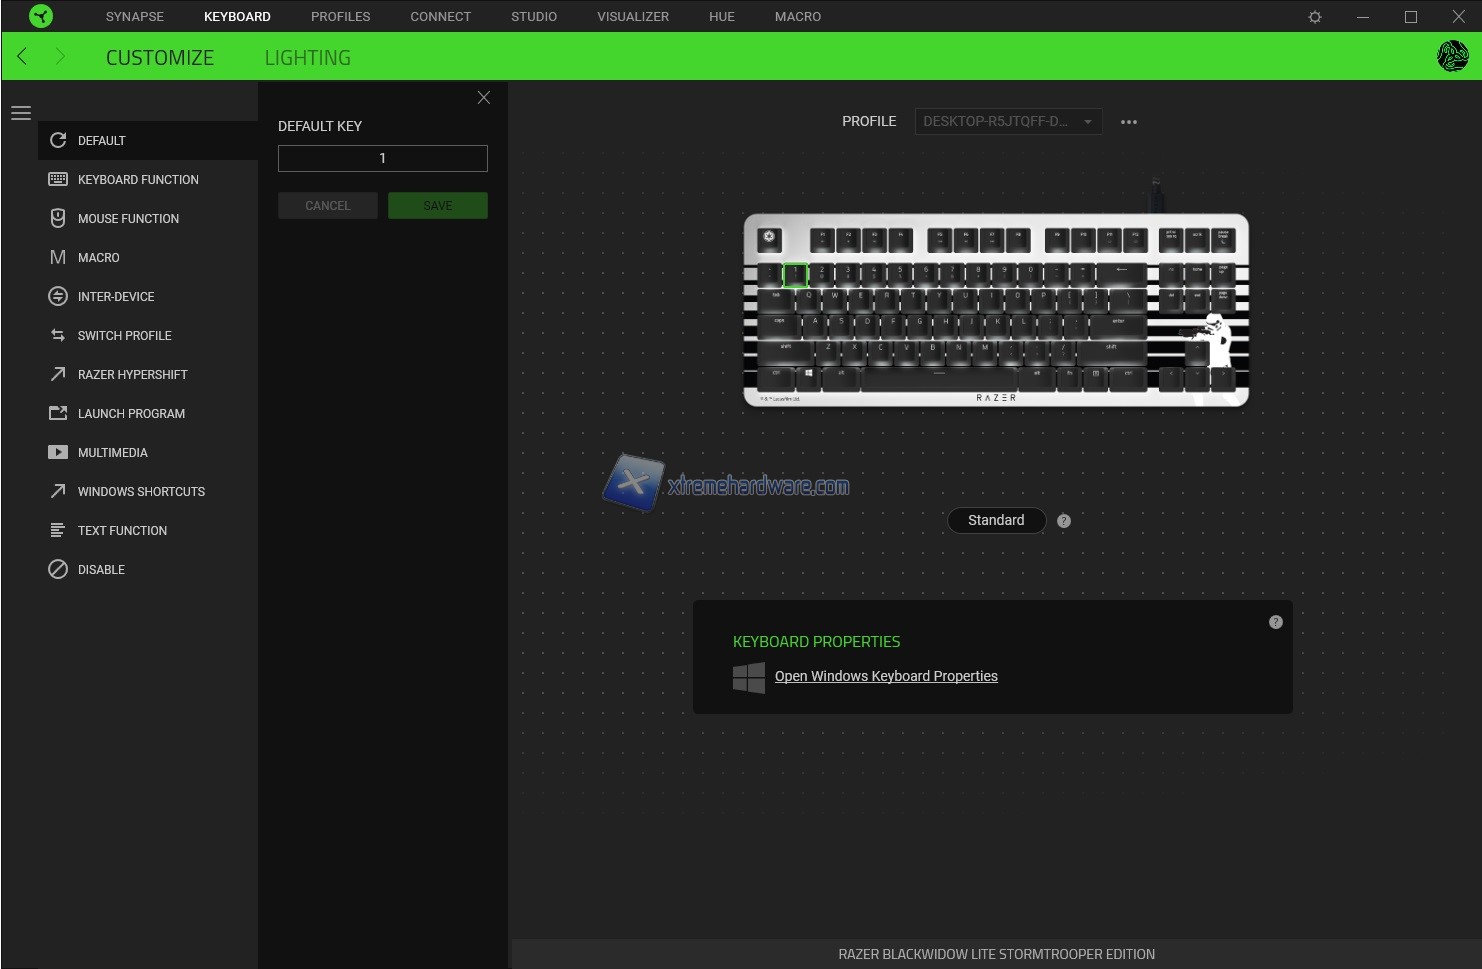Click the user profile avatar icon
Screen dimensions: 1482x969
click(x=1452, y=57)
